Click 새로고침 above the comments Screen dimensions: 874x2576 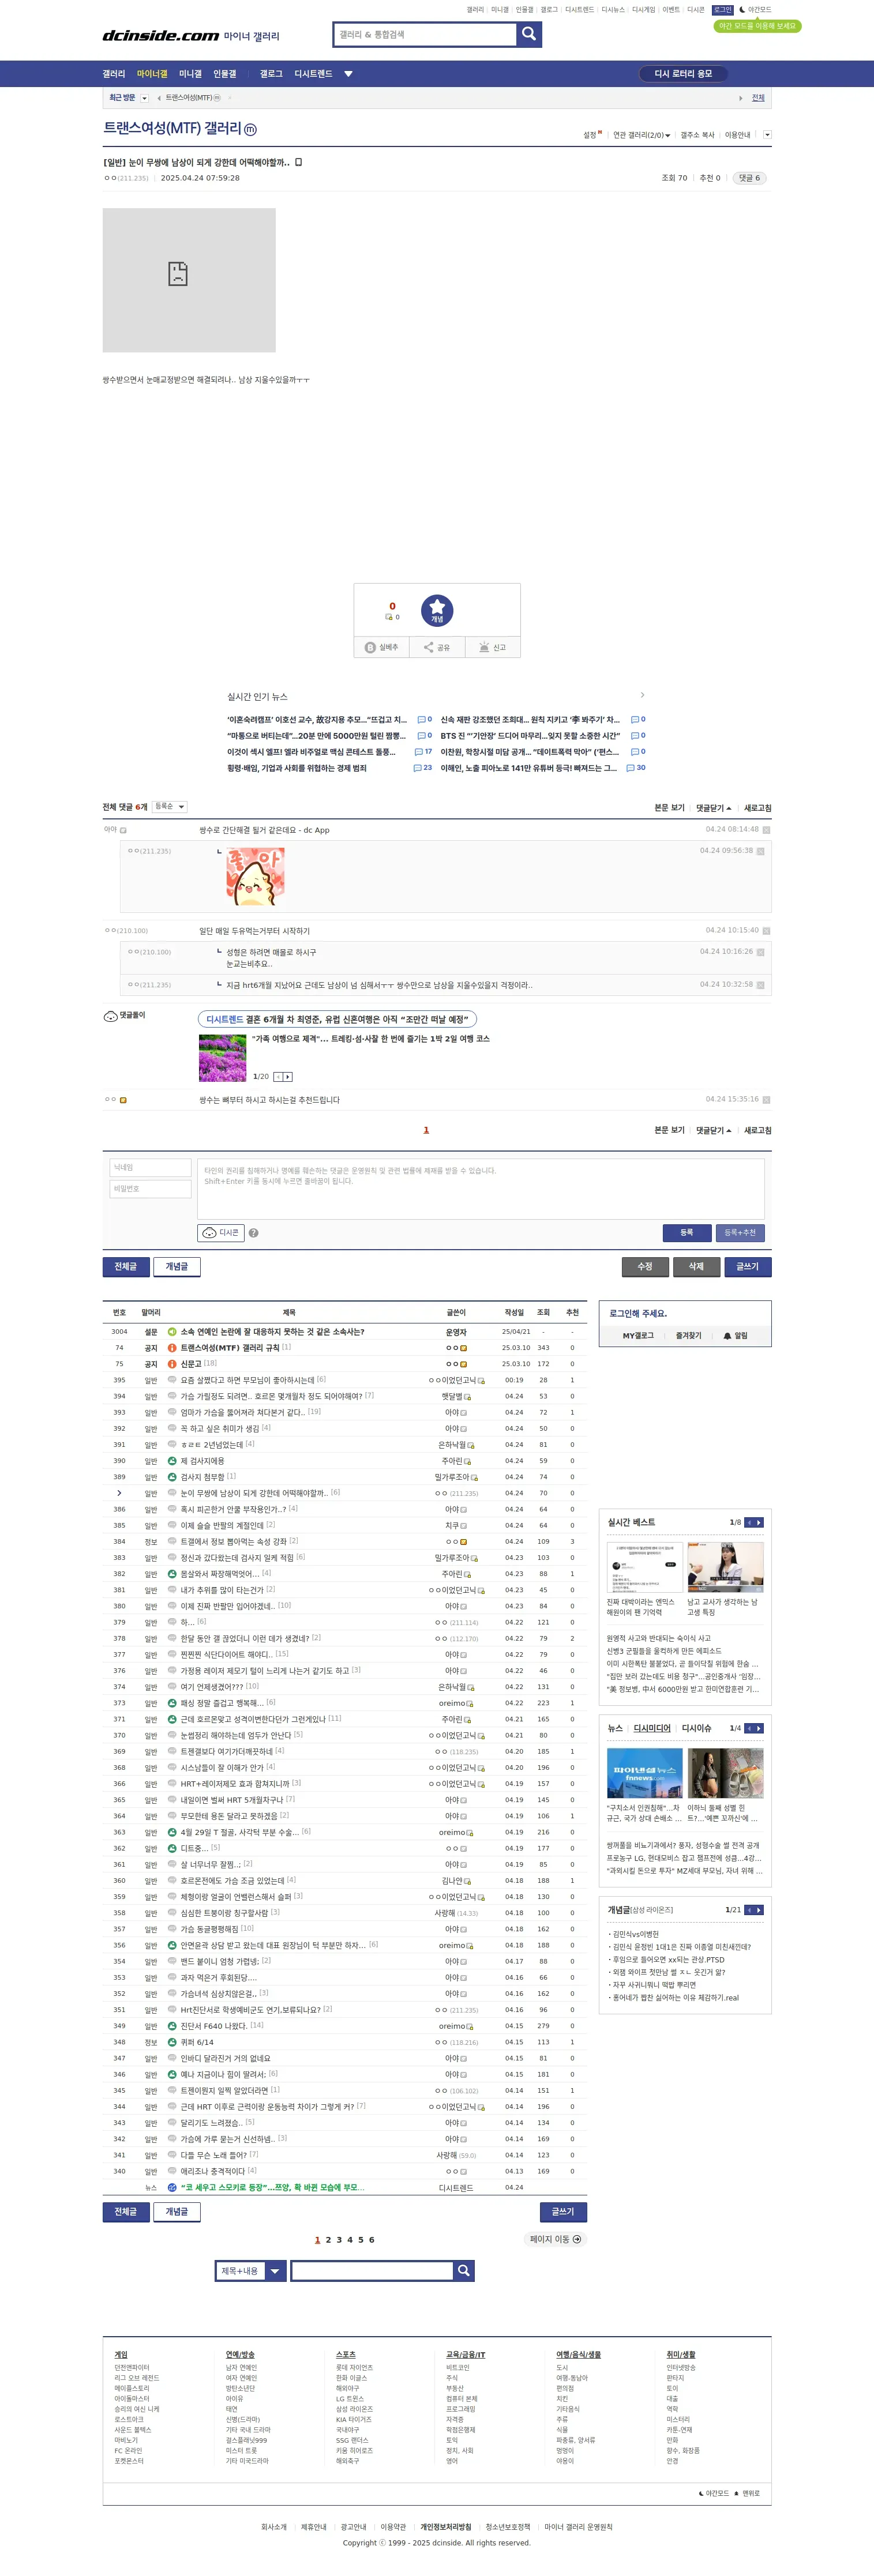click(x=758, y=808)
